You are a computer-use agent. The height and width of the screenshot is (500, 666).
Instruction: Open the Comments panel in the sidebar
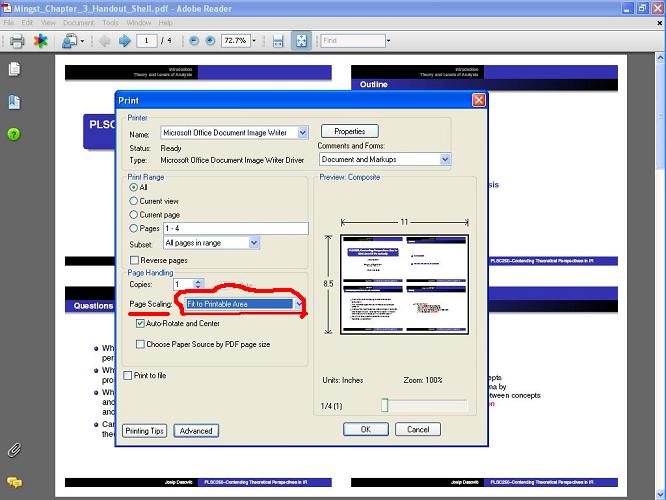pos(14,482)
